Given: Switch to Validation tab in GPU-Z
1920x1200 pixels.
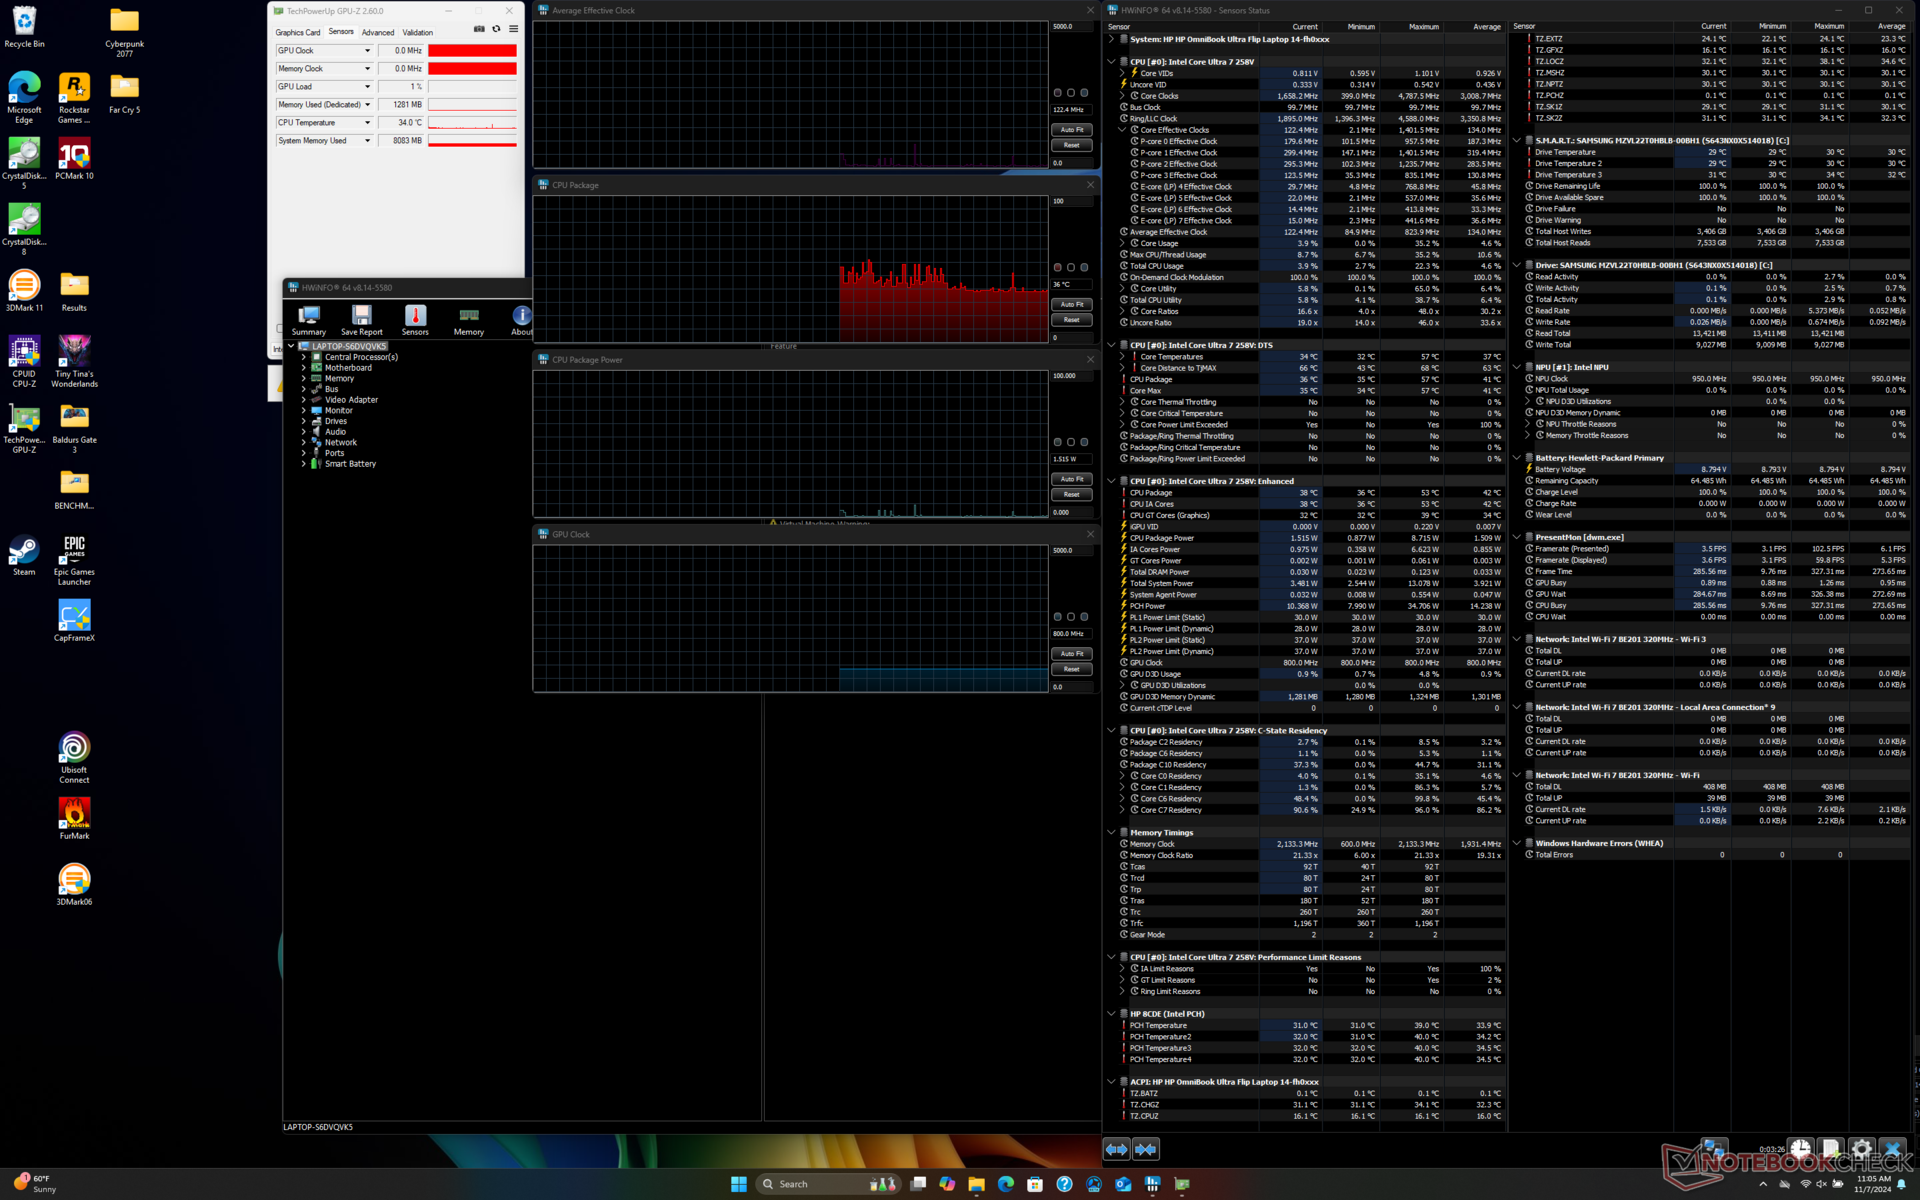Looking at the screenshot, I should coord(418,32).
